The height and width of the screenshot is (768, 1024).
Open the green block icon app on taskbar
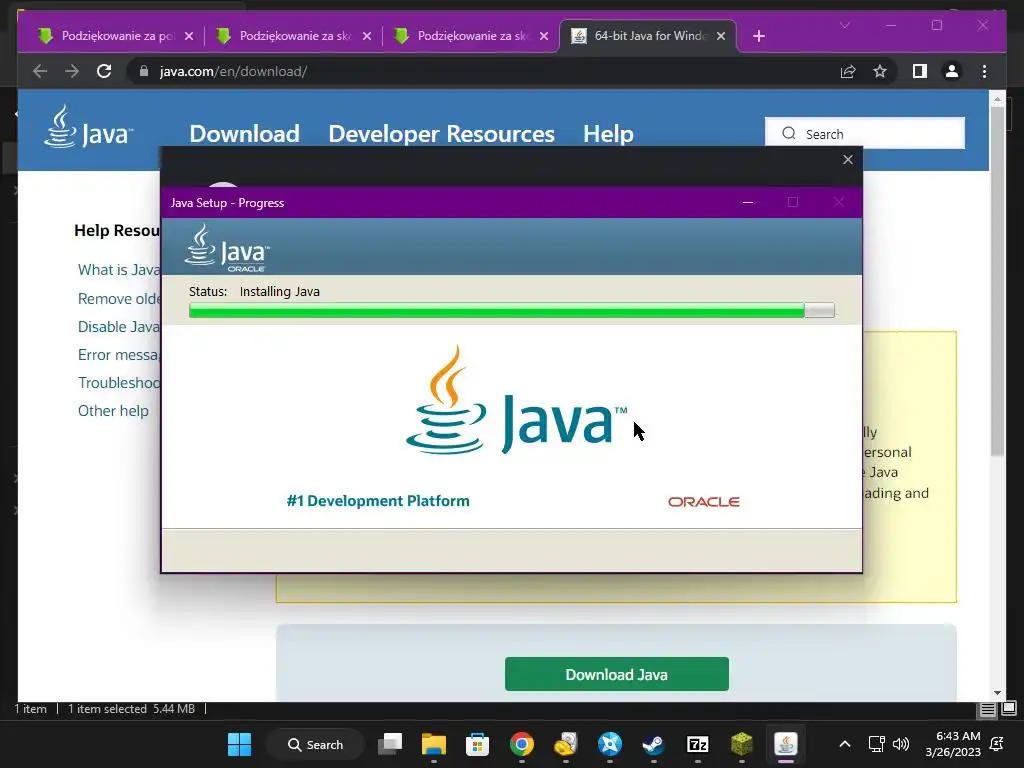[x=742, y=744]
